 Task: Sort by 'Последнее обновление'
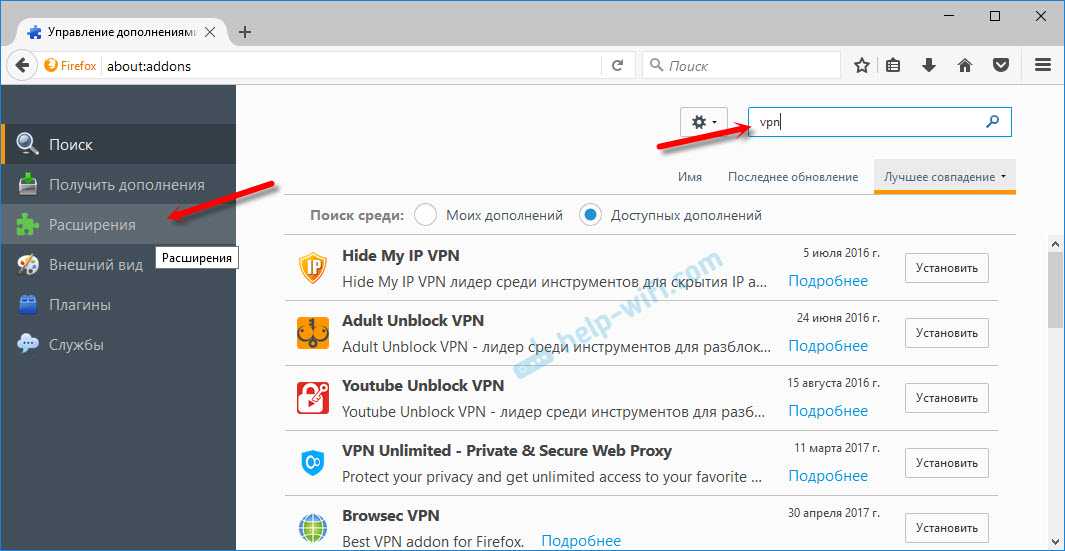(792, 177)
